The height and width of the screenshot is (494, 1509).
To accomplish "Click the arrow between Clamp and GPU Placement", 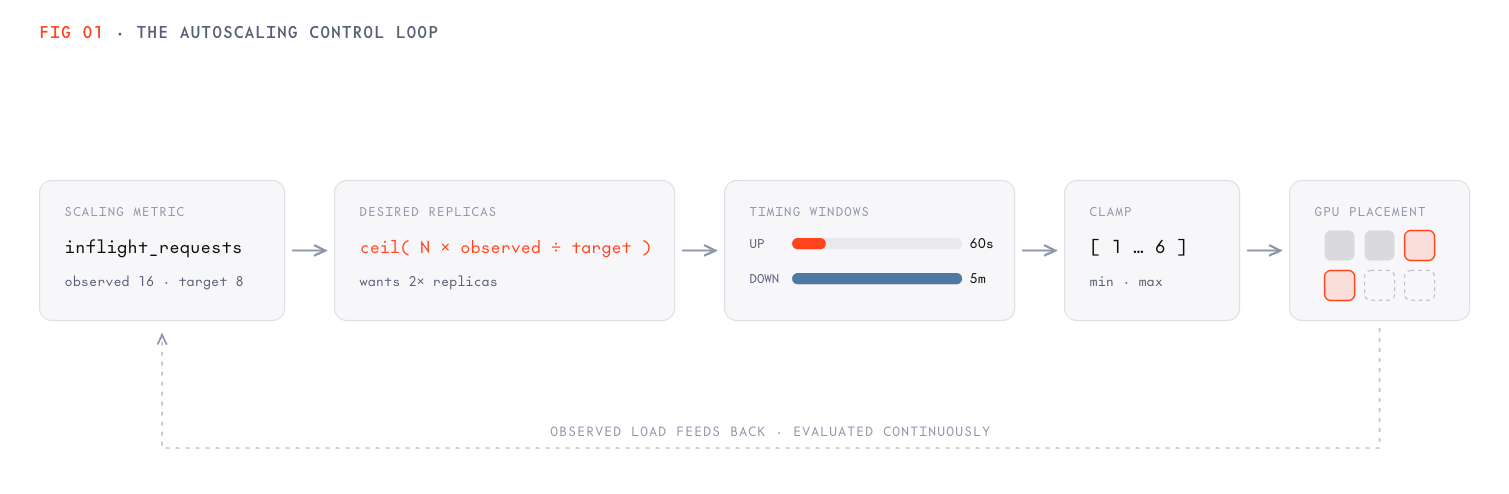I will point(1264,251).
